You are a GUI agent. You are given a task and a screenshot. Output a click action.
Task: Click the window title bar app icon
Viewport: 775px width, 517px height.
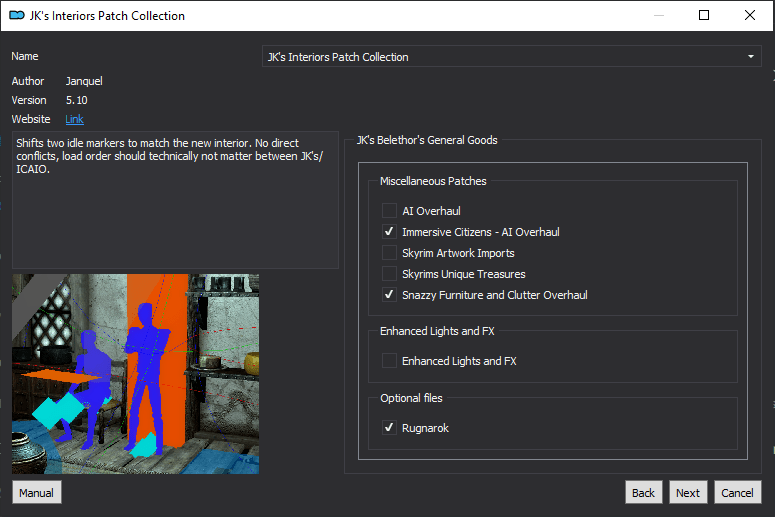pyautogui.click(x=17, y=15)
